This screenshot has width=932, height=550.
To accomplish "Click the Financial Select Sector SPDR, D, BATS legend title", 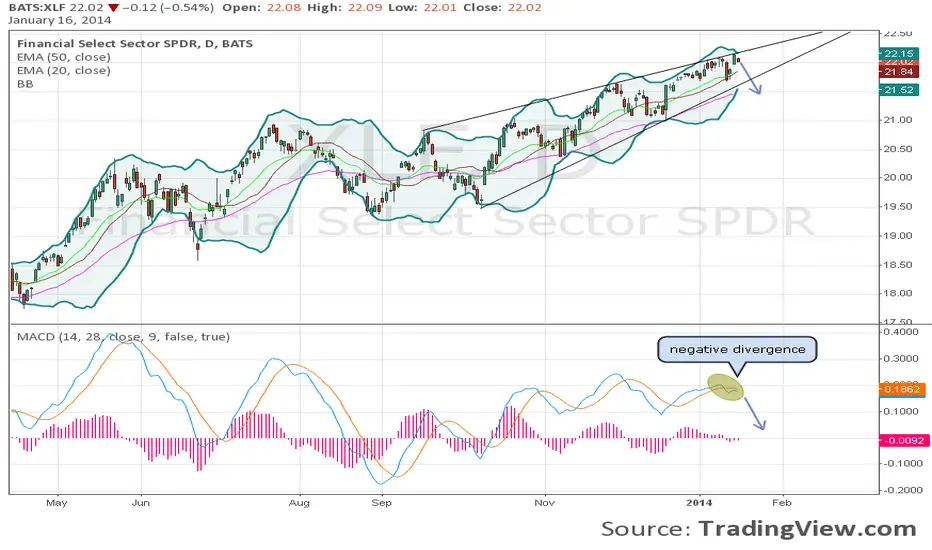I will (x=135, y=43).
